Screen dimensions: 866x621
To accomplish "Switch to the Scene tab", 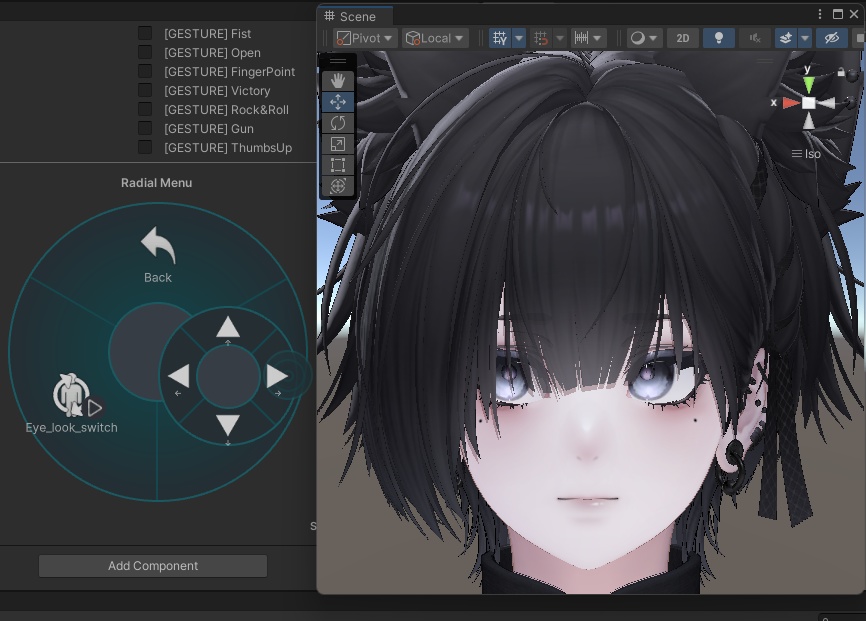I will click(352, 16).
